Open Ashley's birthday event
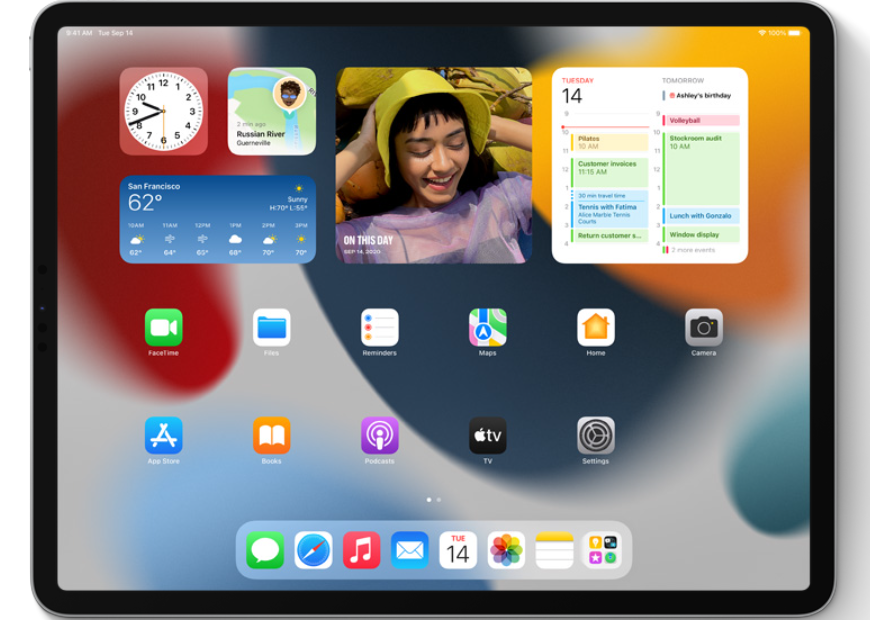Screen dimensions: 870x620 (700, 95)
